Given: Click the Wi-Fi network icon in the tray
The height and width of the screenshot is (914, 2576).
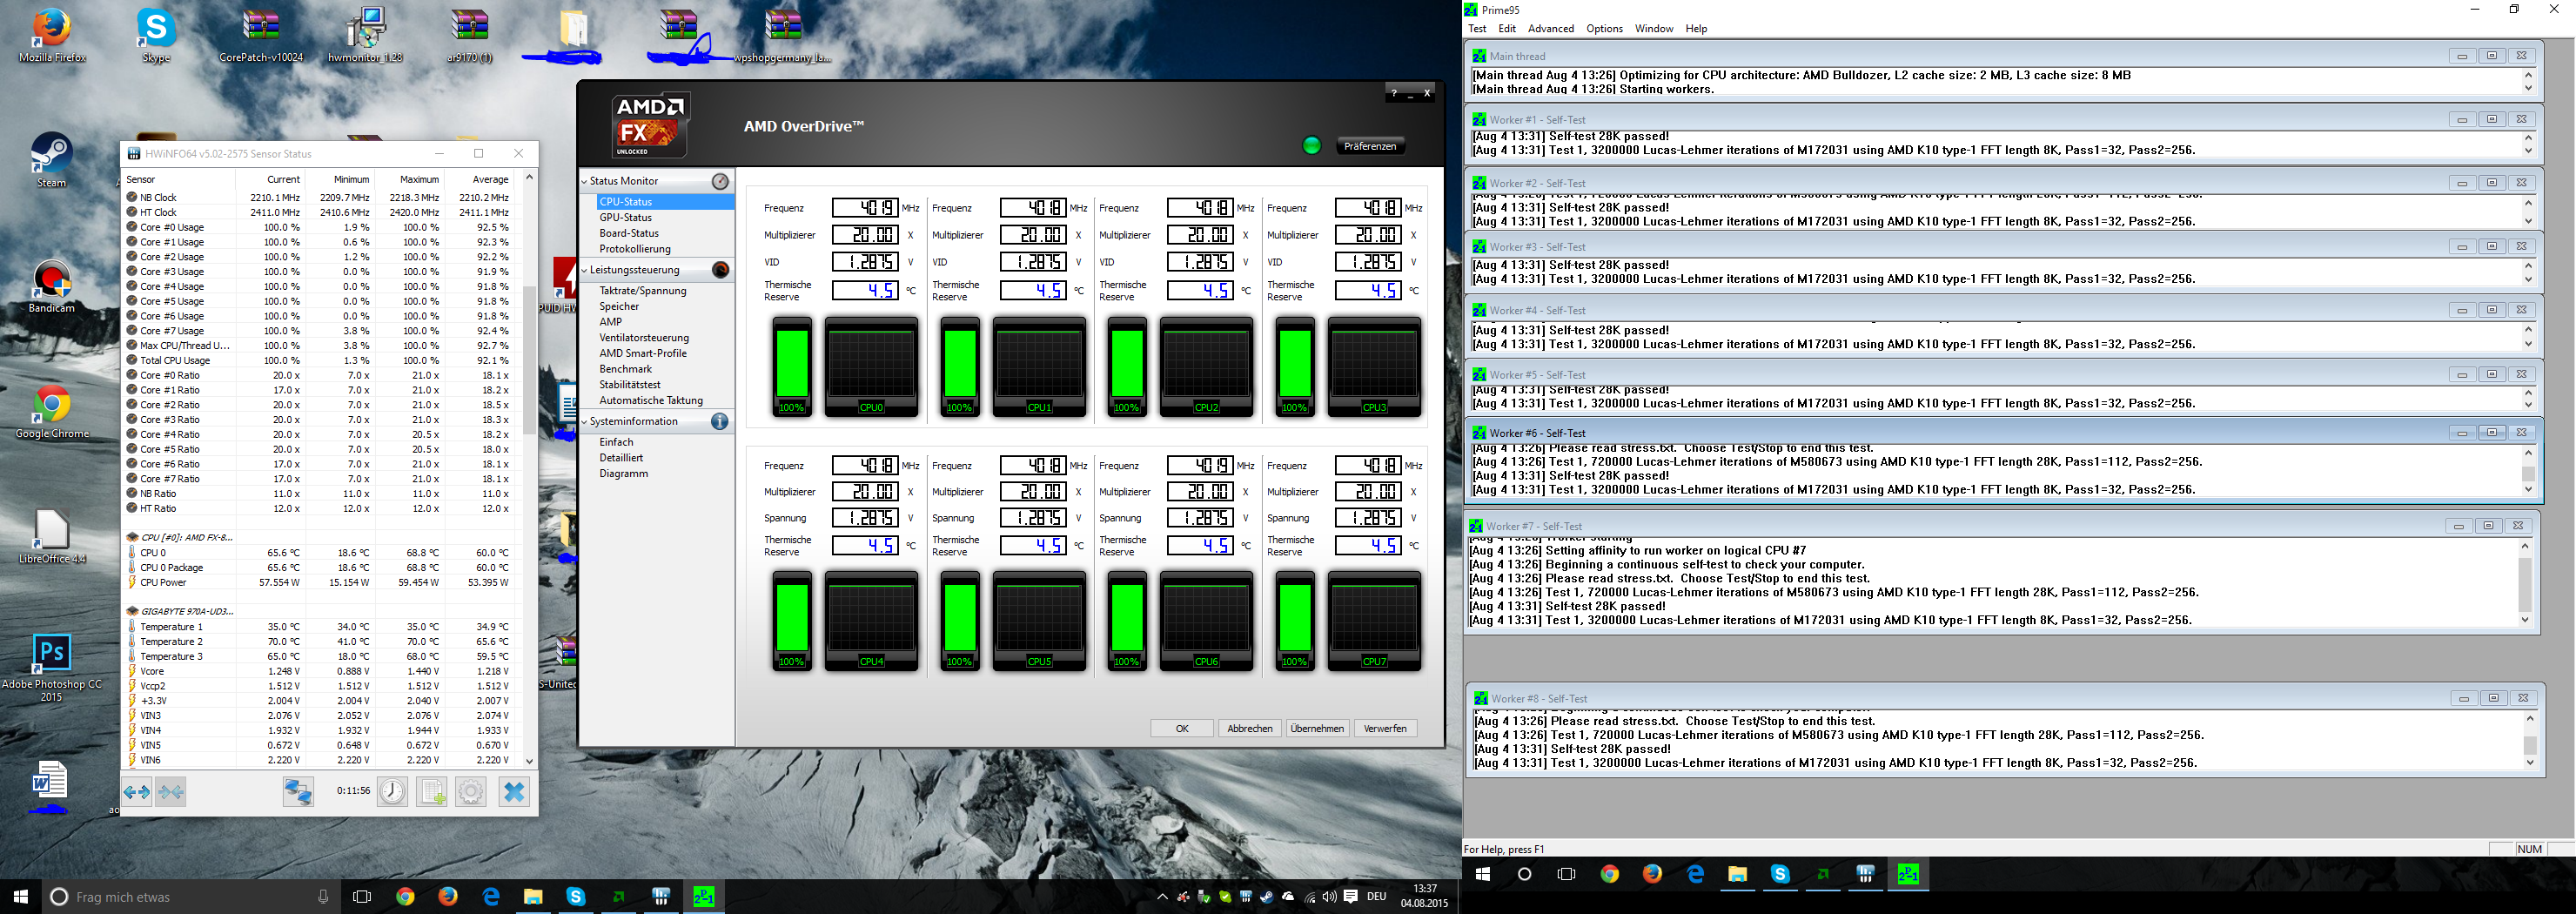Looking at the screenshot, I should tap(1309, 897).
